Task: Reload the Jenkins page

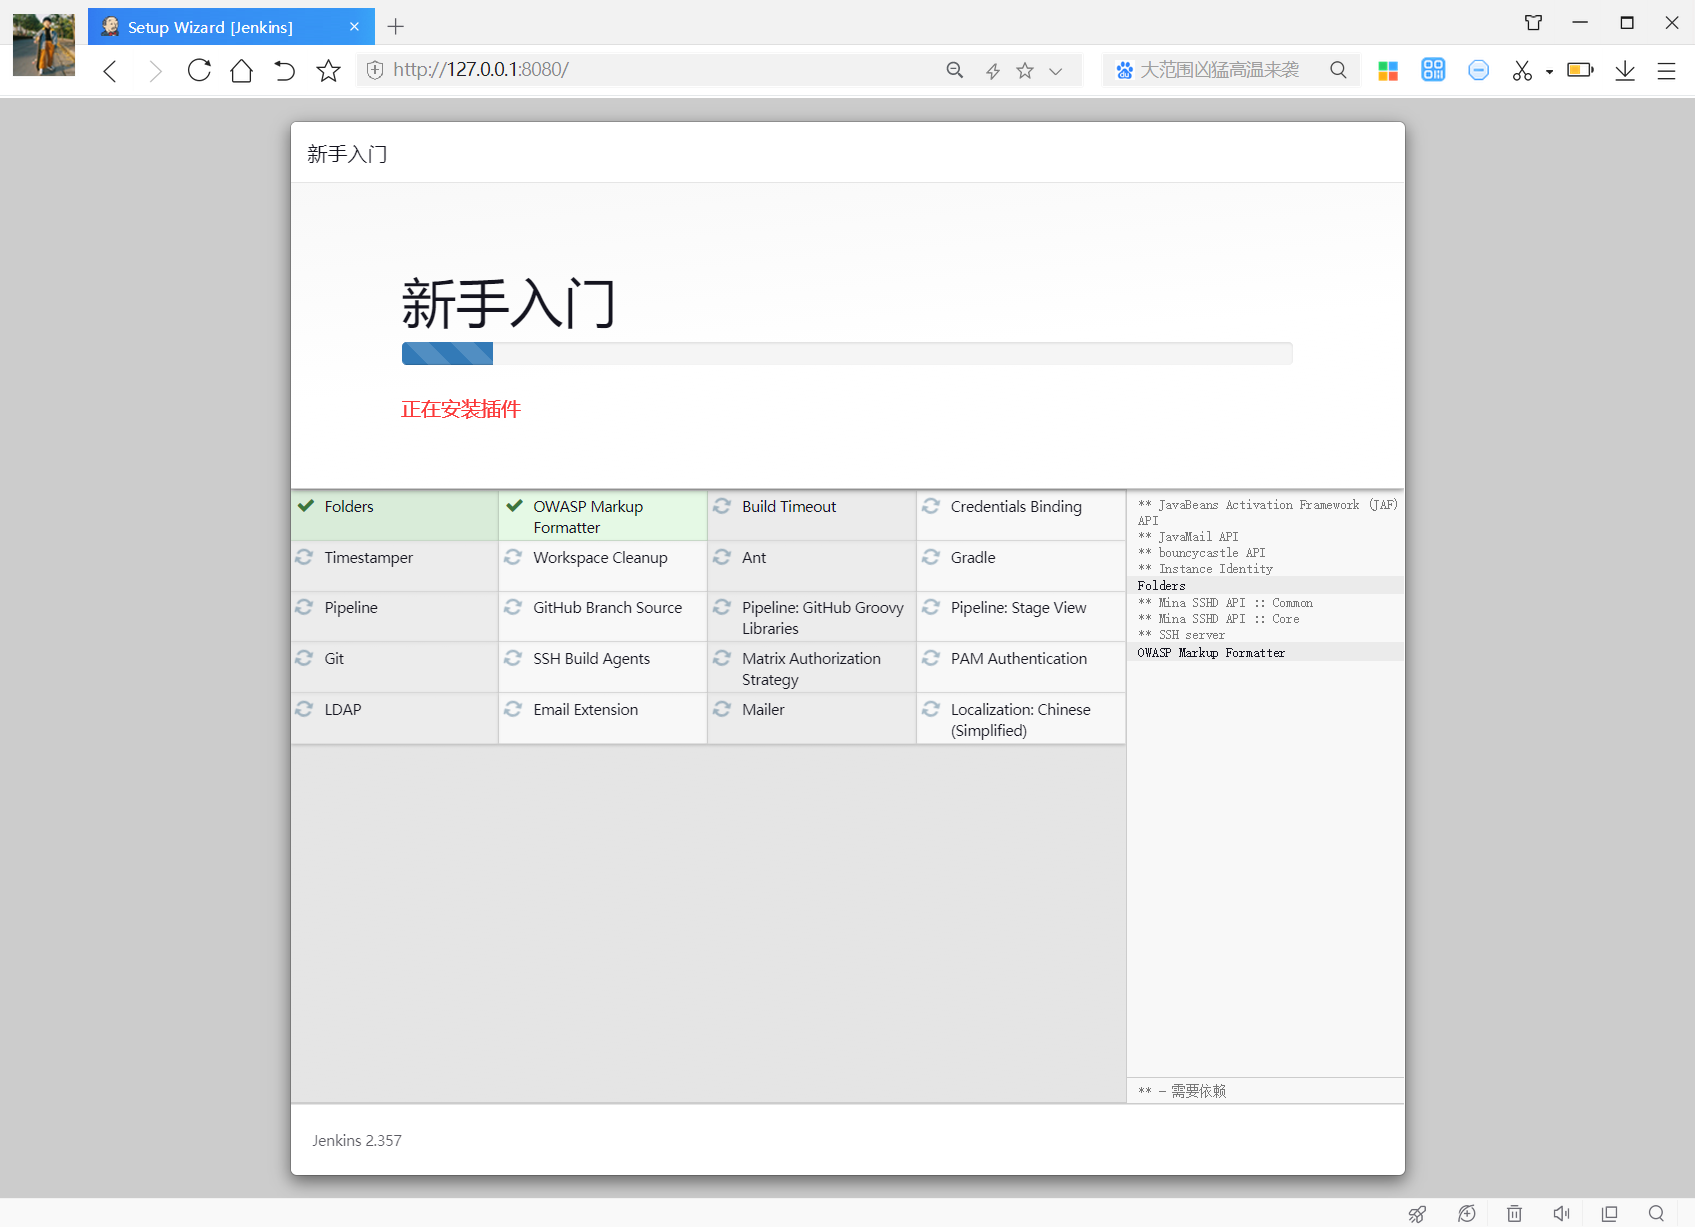Action: point(199,70)
